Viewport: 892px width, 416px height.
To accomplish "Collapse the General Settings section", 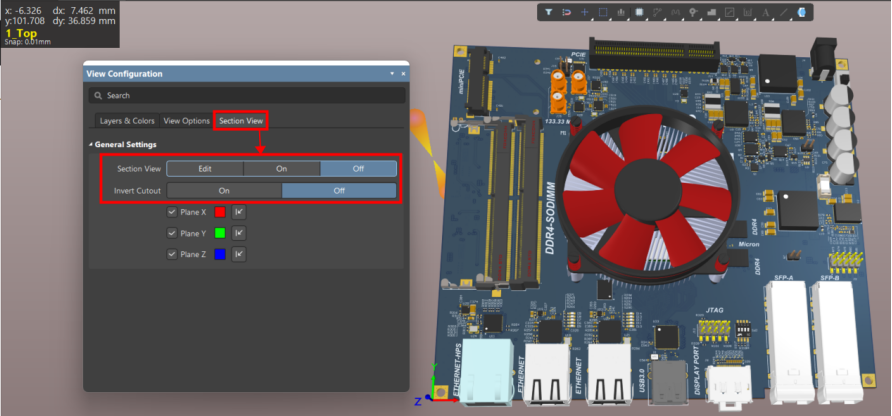I will [91, 145].
